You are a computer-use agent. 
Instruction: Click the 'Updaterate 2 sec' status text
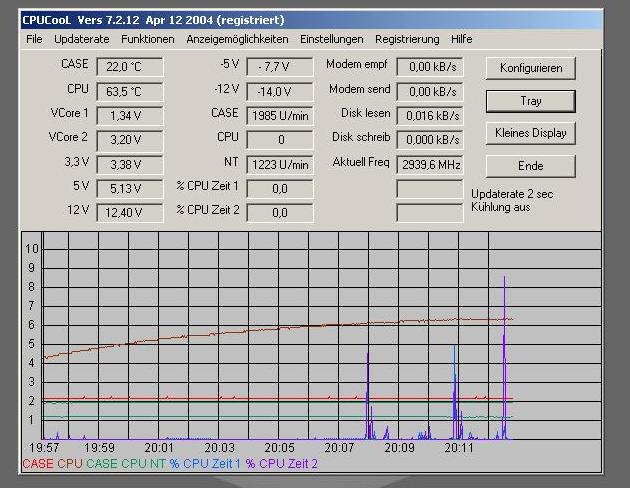coord(512,194)
